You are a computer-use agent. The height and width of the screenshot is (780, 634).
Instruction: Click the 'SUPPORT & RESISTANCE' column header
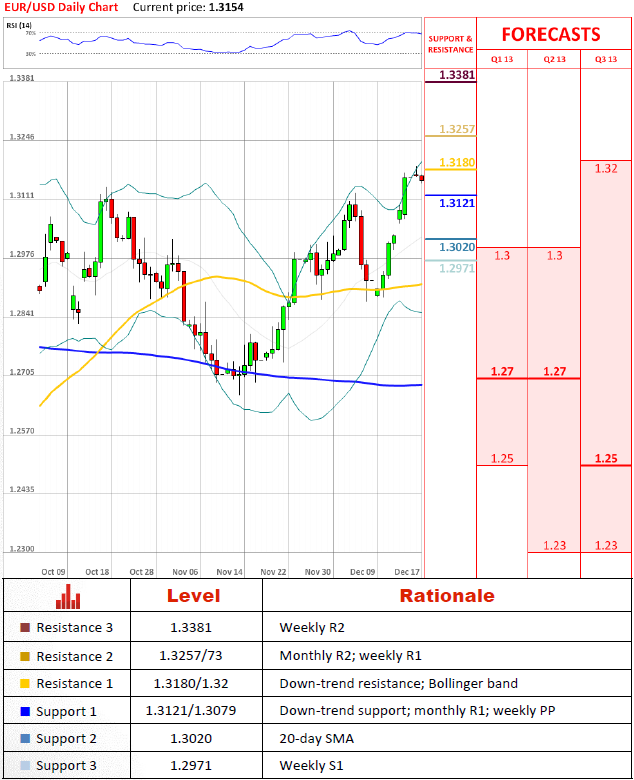pyautogui.click(x=451, y=44)
